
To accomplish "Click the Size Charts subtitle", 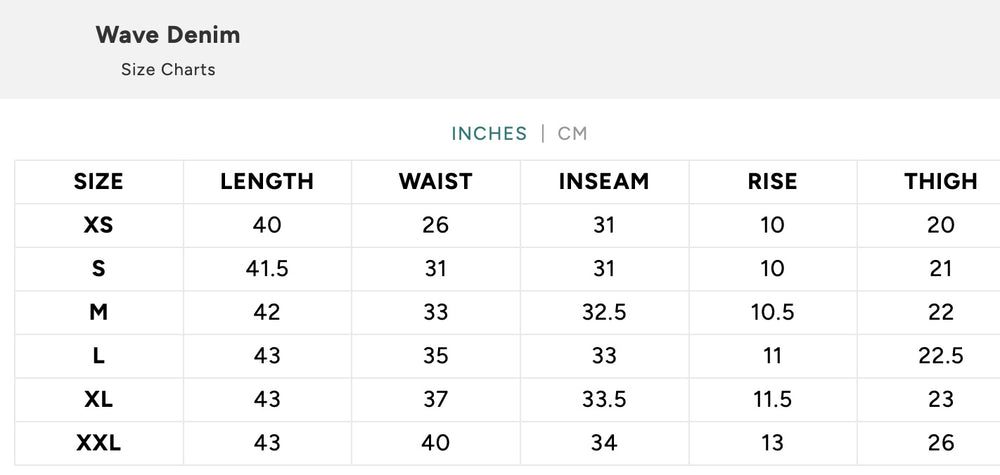I will click(x=168, y=69).
